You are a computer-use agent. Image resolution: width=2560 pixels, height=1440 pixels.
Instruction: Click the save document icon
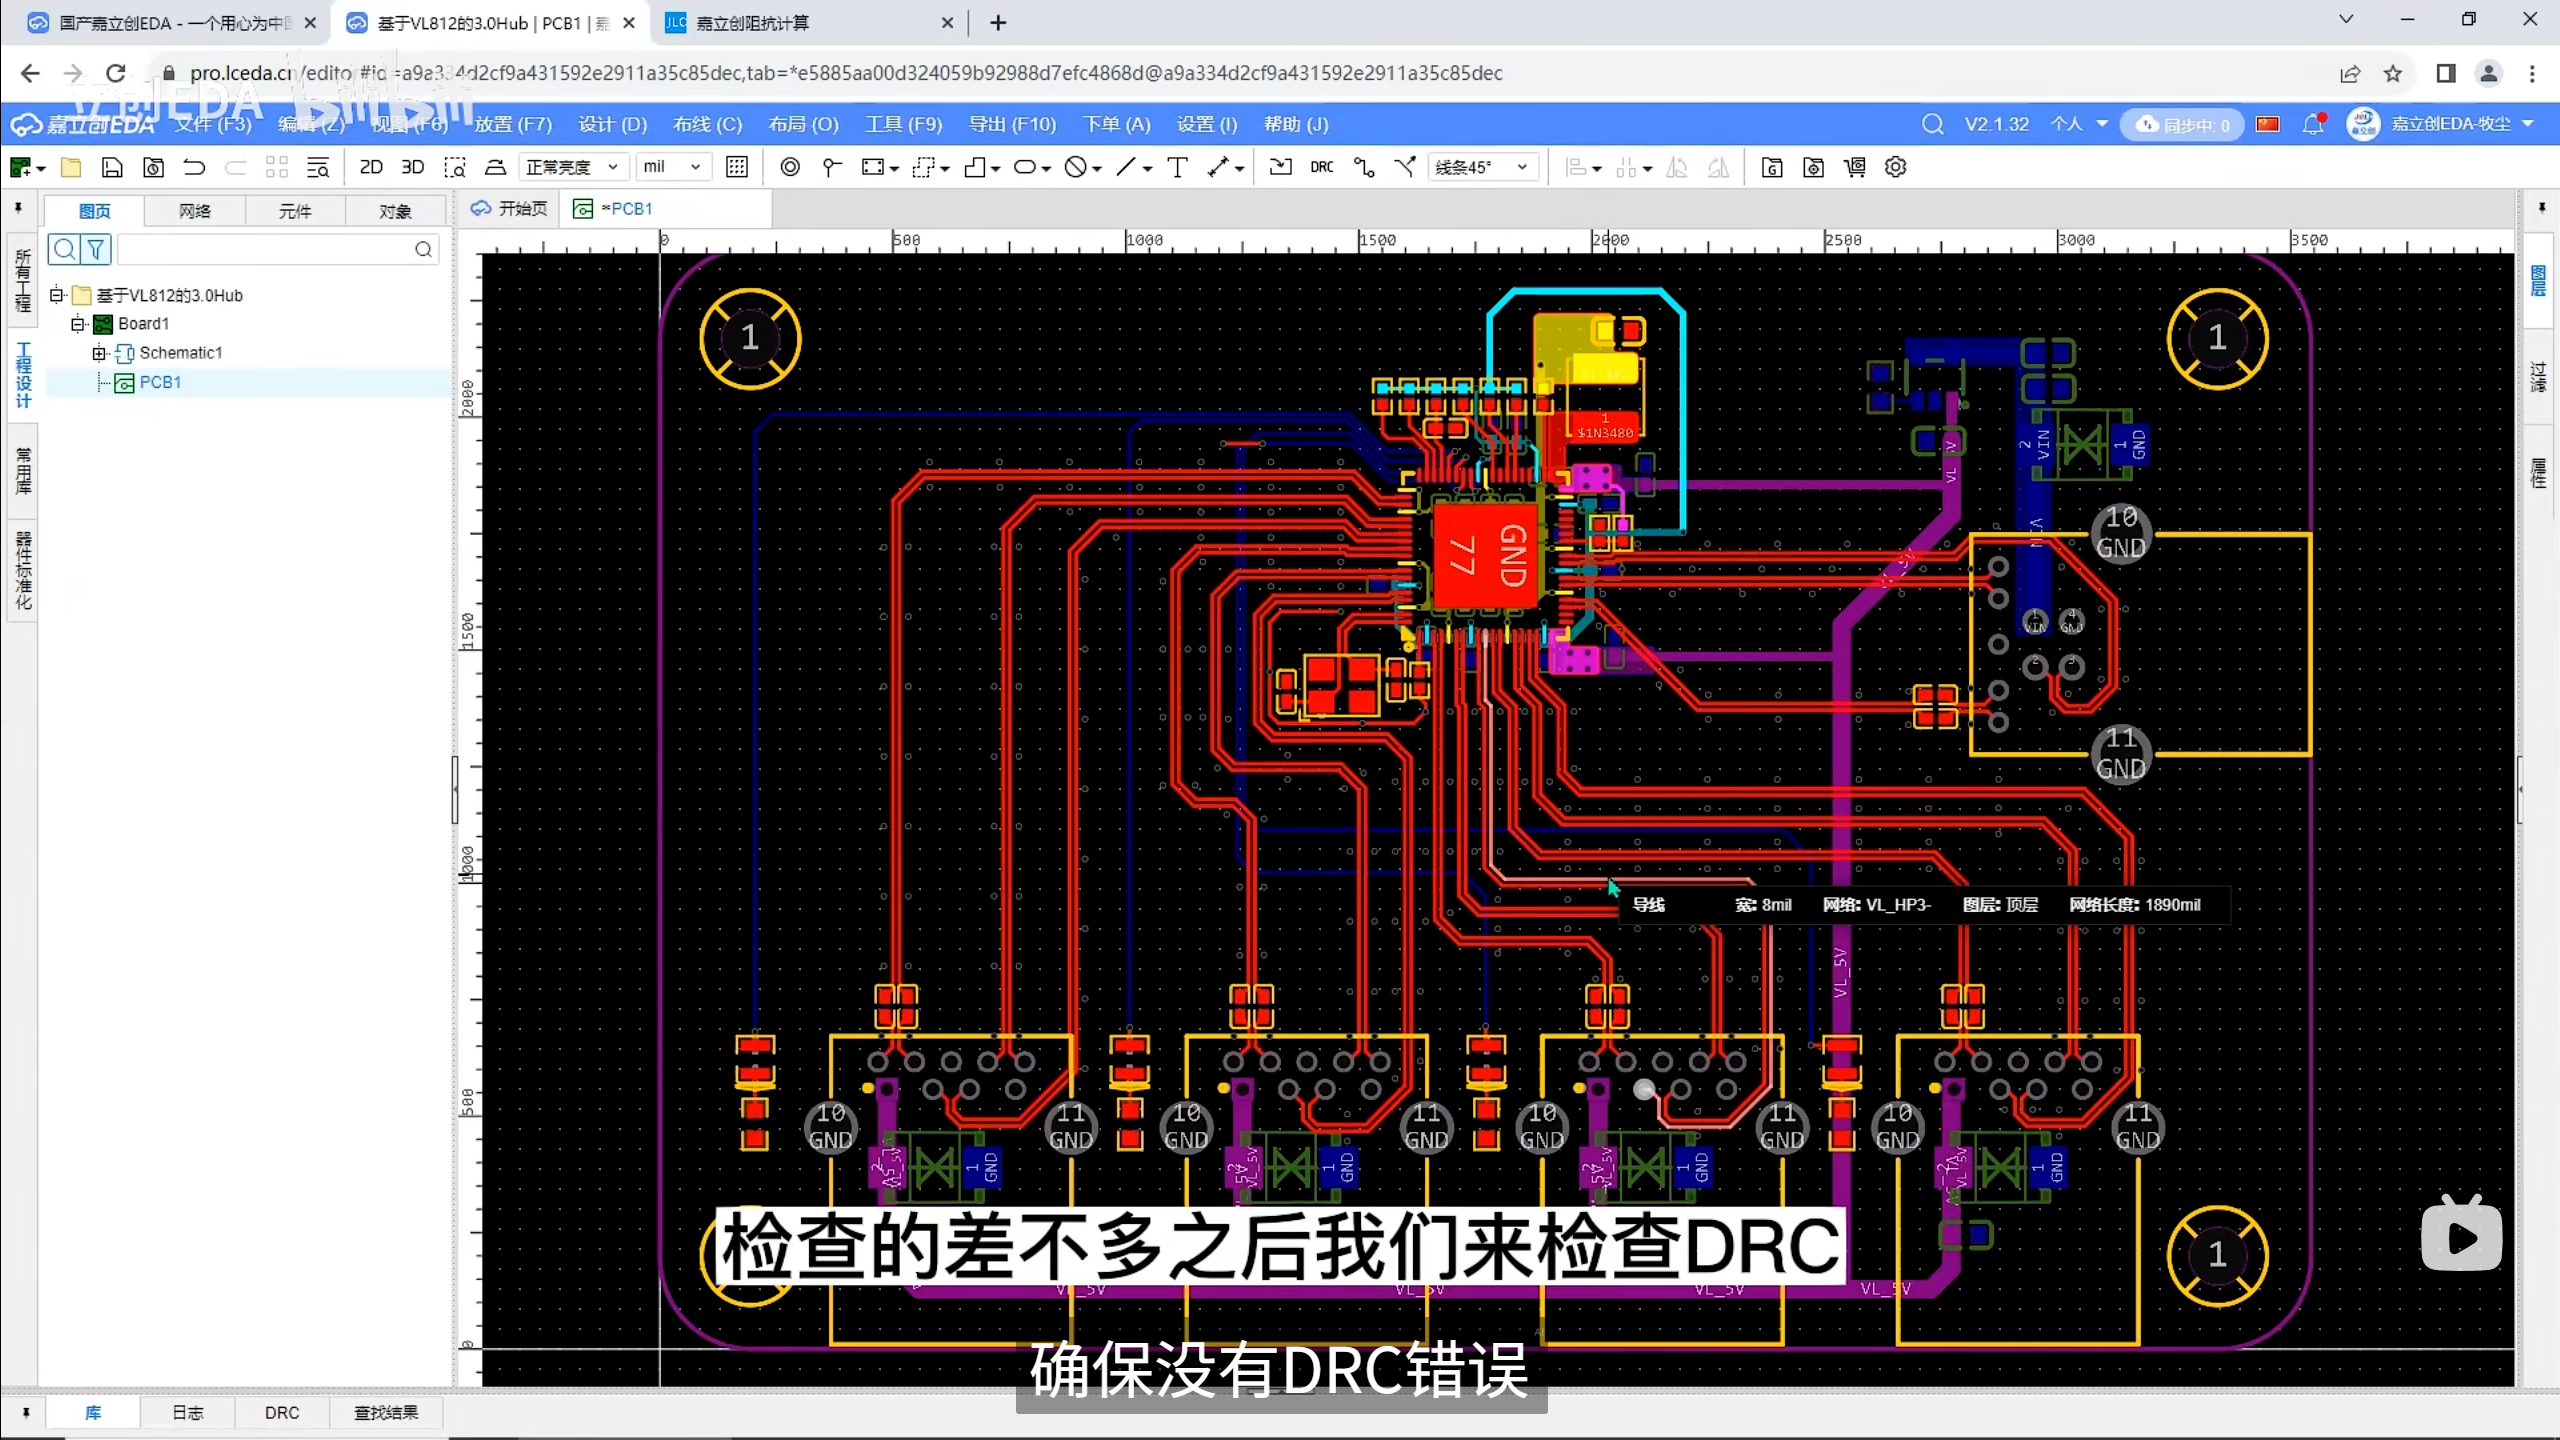point(112,167)
